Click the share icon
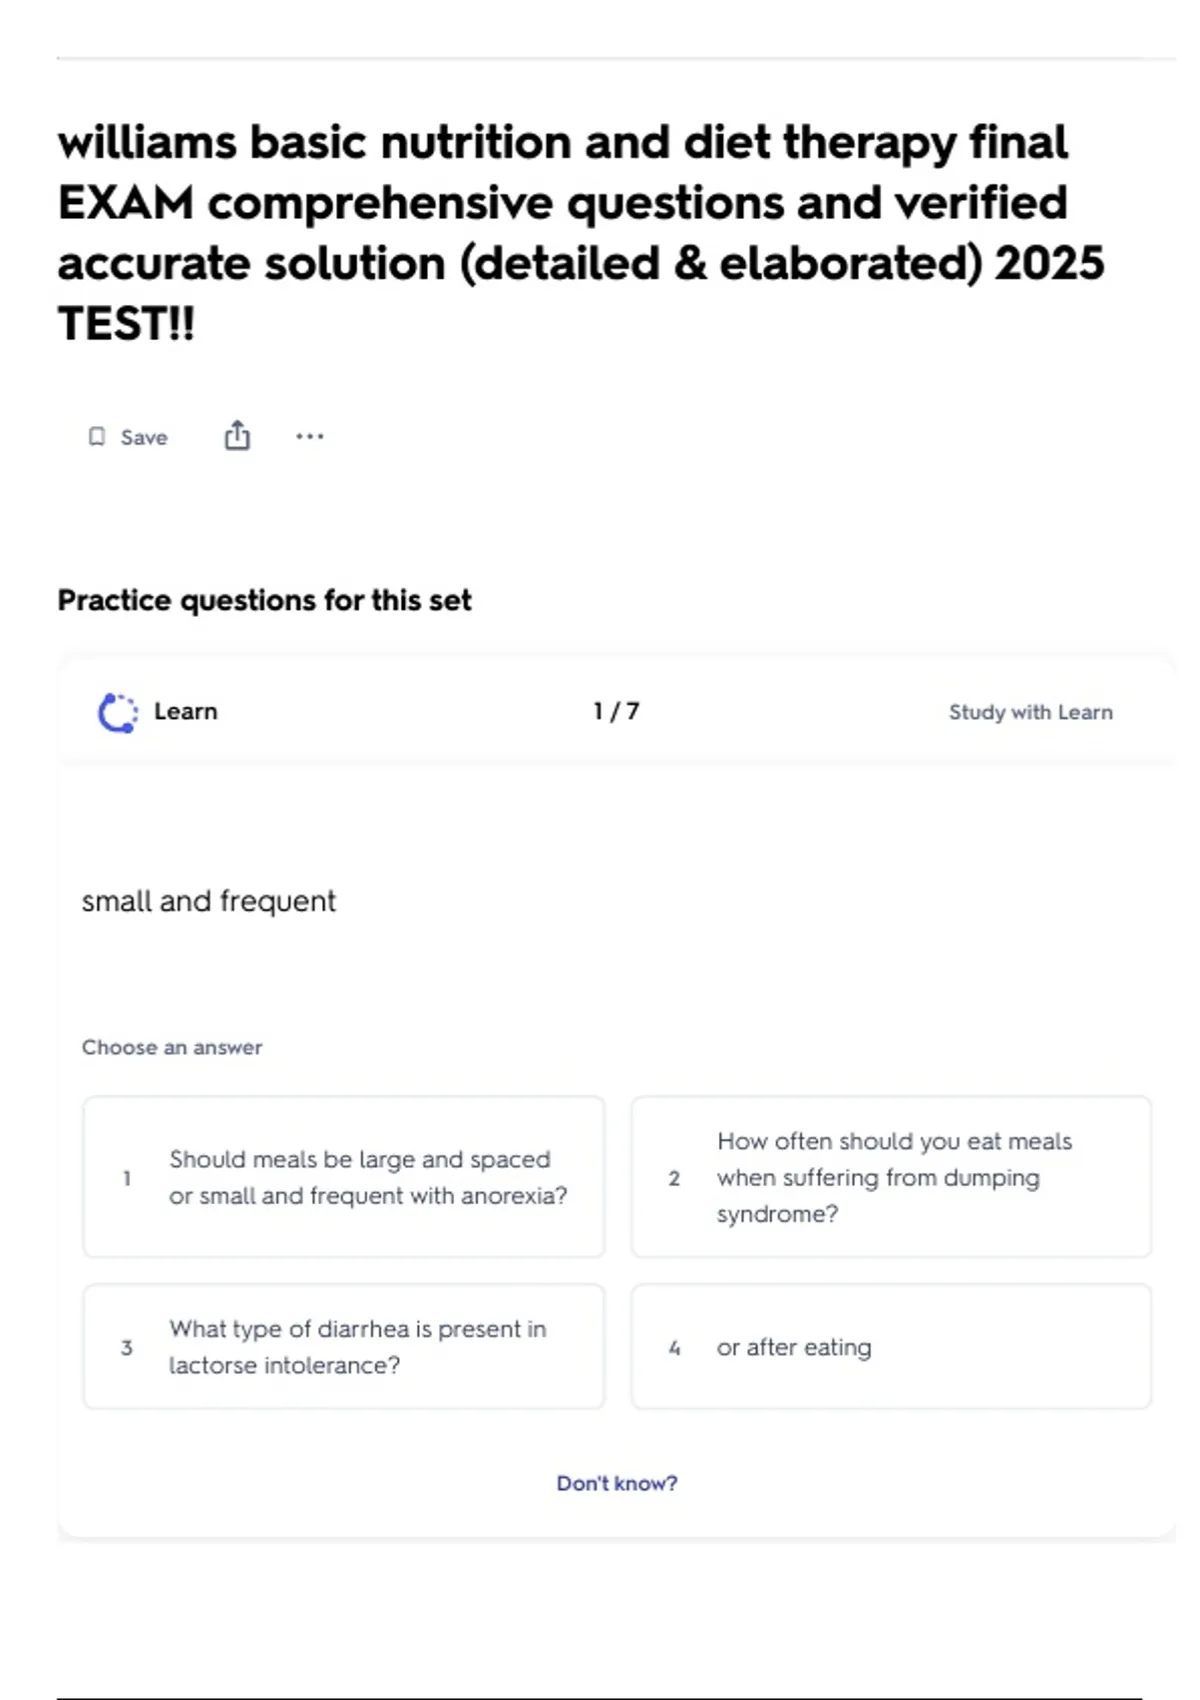The image size is (1200, 1700). pos(237,436)
